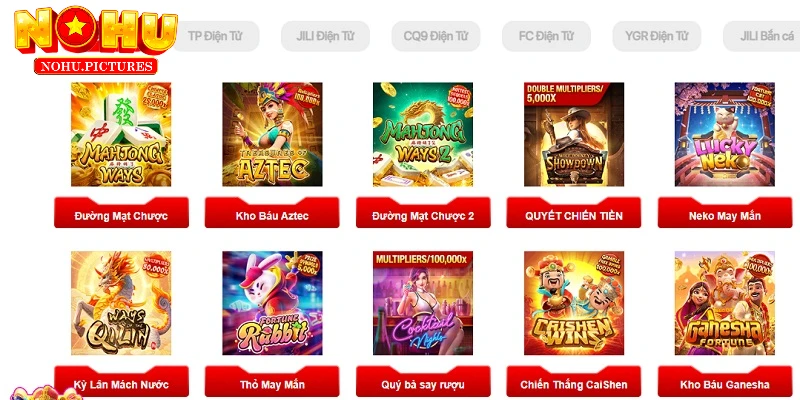800x400 pixels.
Task: Open the Treasures of Aztec game icon
Action: coord(272,134)
